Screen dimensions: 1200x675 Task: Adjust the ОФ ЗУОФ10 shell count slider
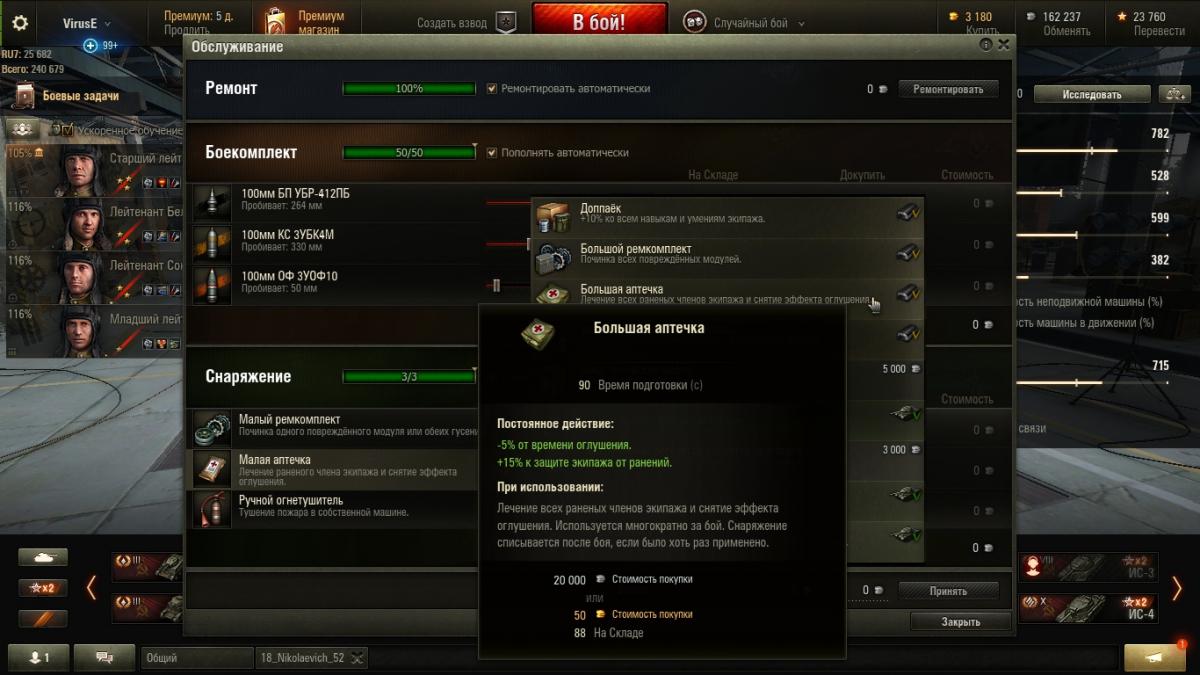click(495, 285)
